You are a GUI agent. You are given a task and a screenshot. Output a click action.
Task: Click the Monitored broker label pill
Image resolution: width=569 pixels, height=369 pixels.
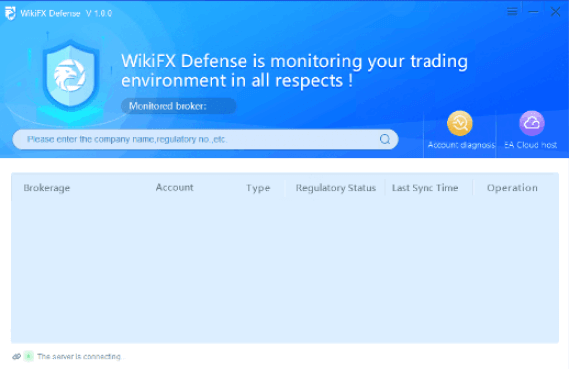click(179, 106)
